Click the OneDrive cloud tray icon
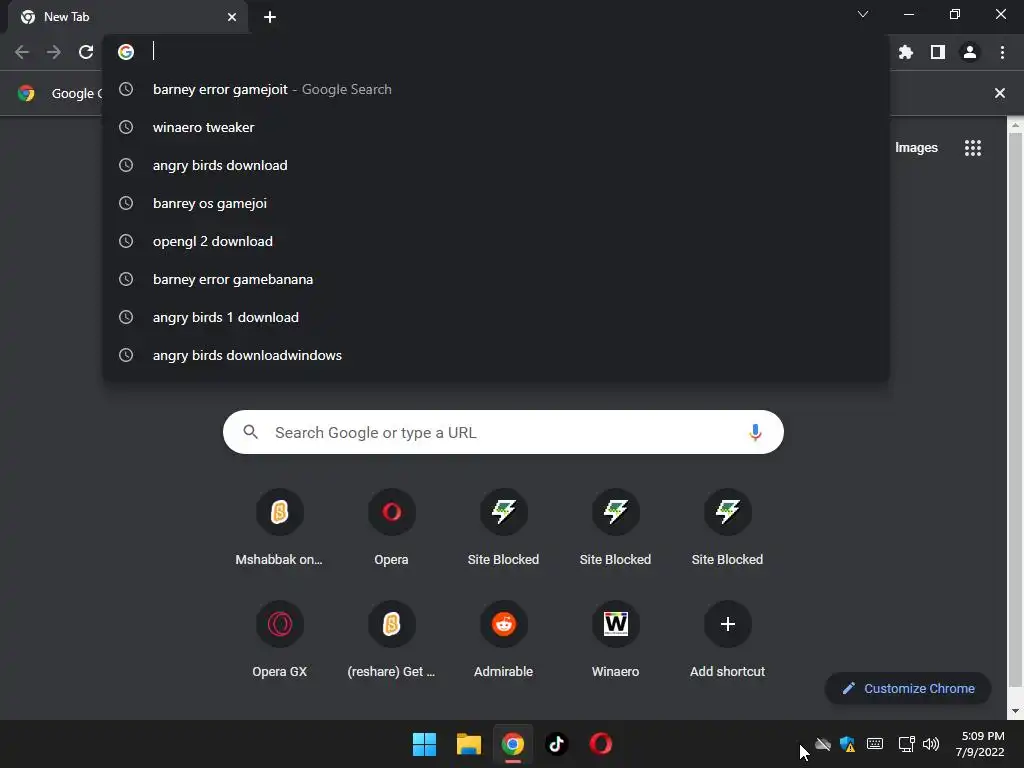 823,744
